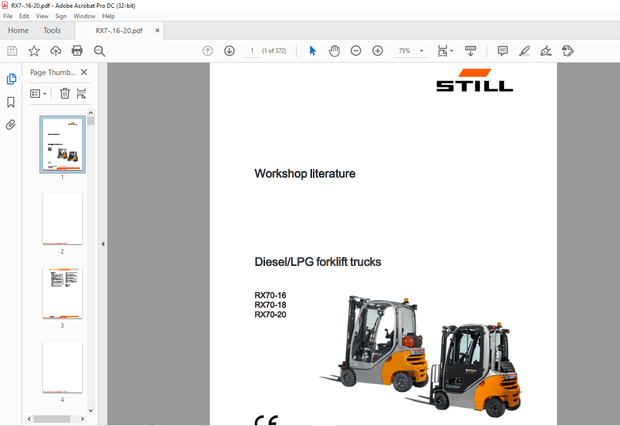Screen dimensions: 620x426
Task: Open the Help menu
Action: pos(108,16)
